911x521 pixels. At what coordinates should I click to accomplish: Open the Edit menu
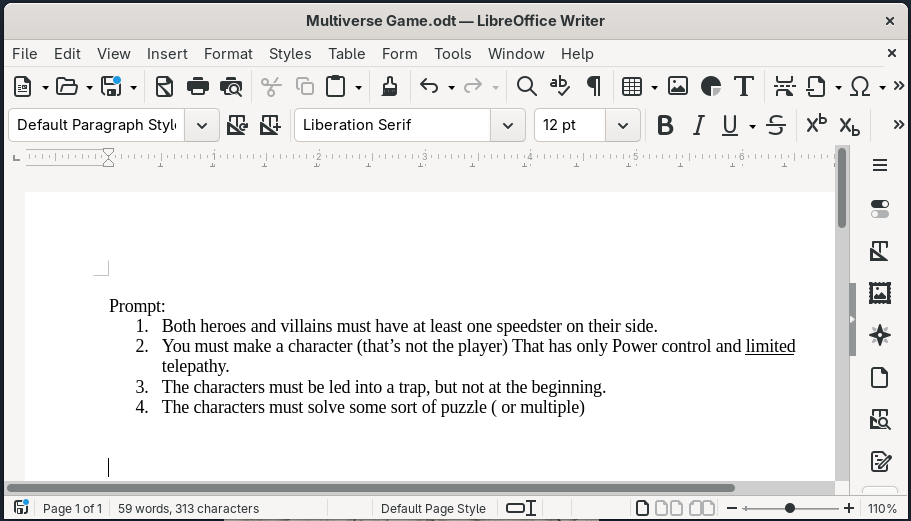[67, 54]
